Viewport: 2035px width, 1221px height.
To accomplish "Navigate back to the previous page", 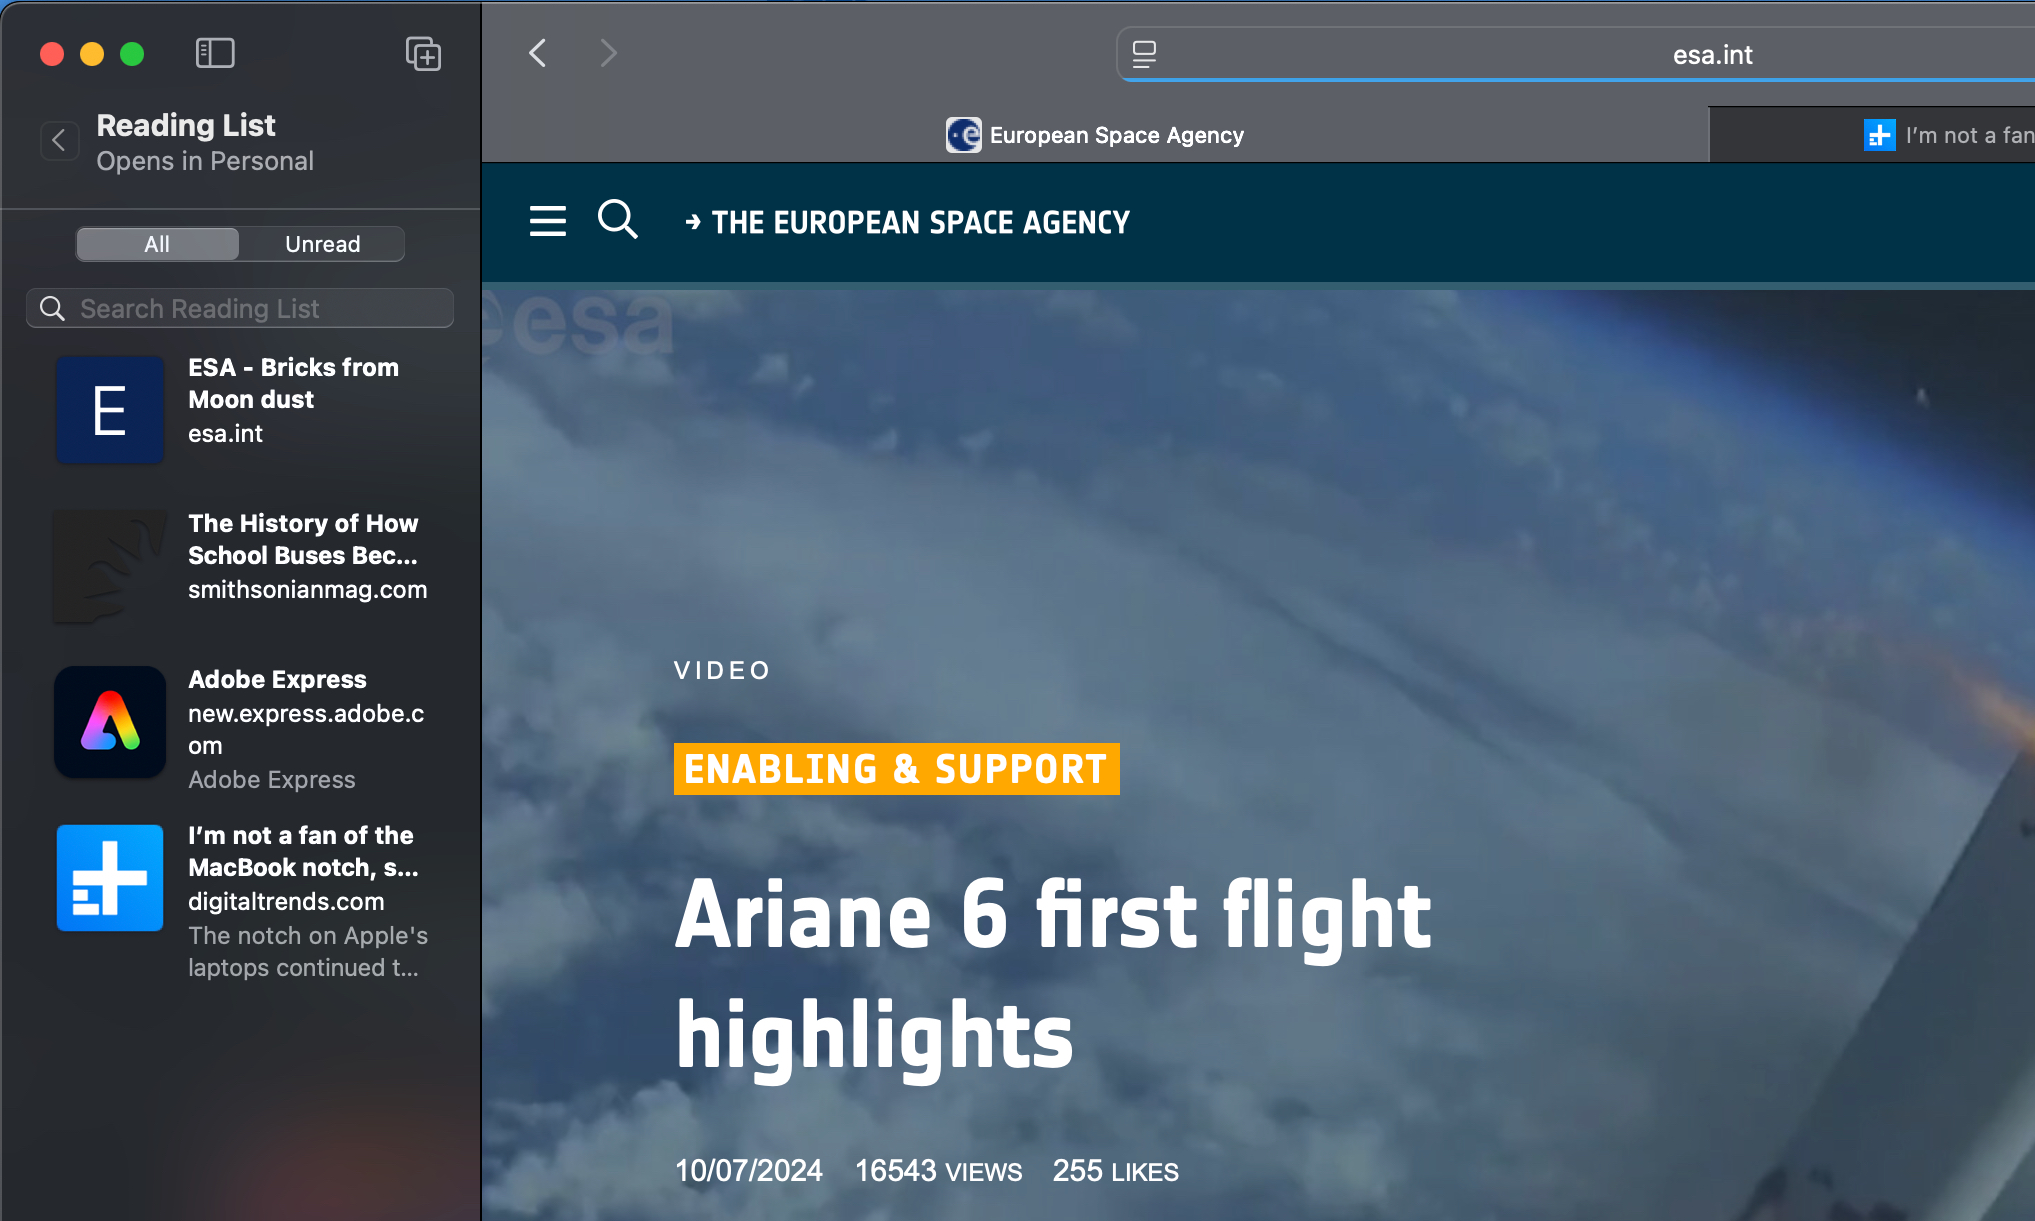I will click(538, 53).
